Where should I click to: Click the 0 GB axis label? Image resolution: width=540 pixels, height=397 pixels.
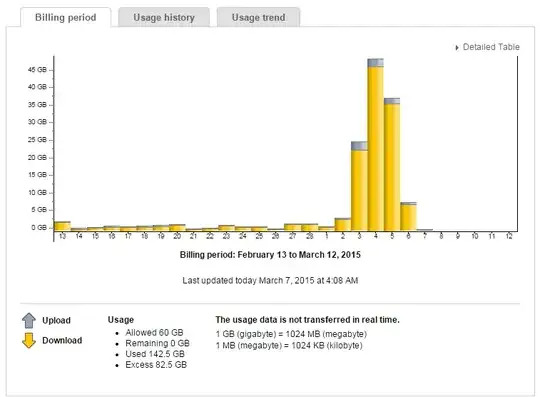tap(39, 228)
